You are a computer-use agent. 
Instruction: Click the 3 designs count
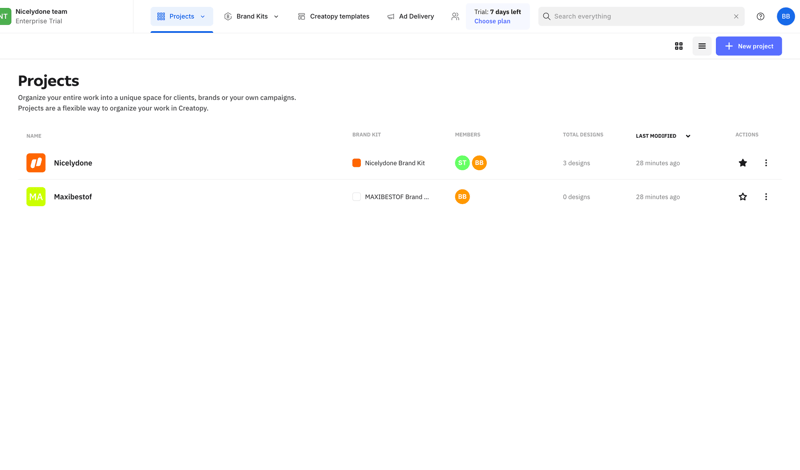pyautogui.click(x=576, y=163)
